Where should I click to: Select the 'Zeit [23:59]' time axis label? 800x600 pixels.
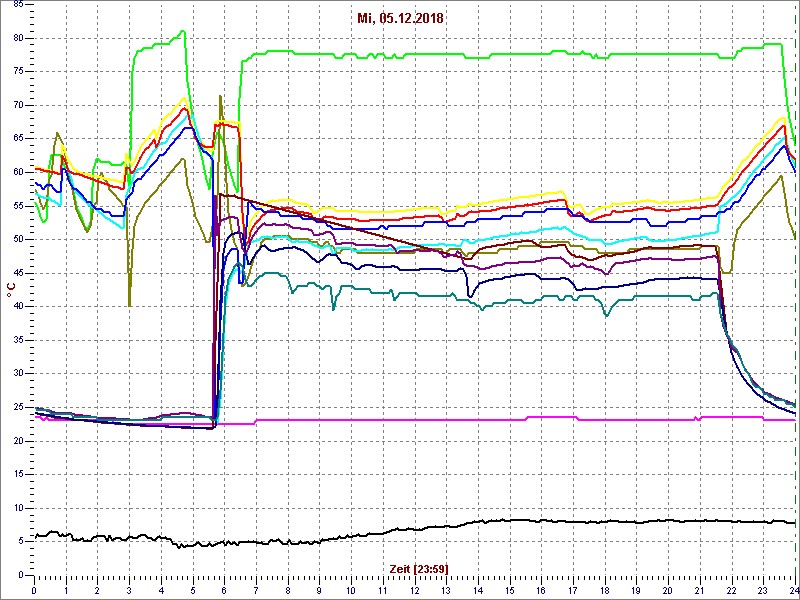[419, 568]
